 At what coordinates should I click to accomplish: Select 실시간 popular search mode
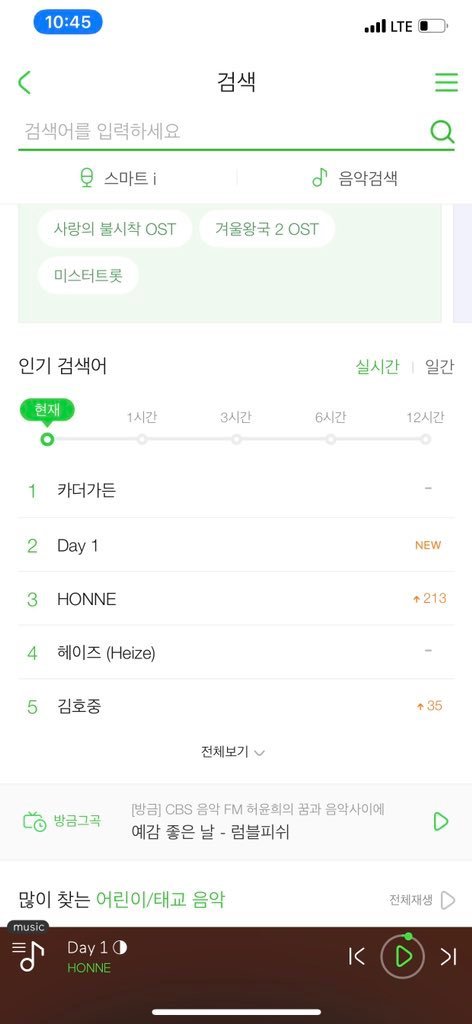pos(377,366)
